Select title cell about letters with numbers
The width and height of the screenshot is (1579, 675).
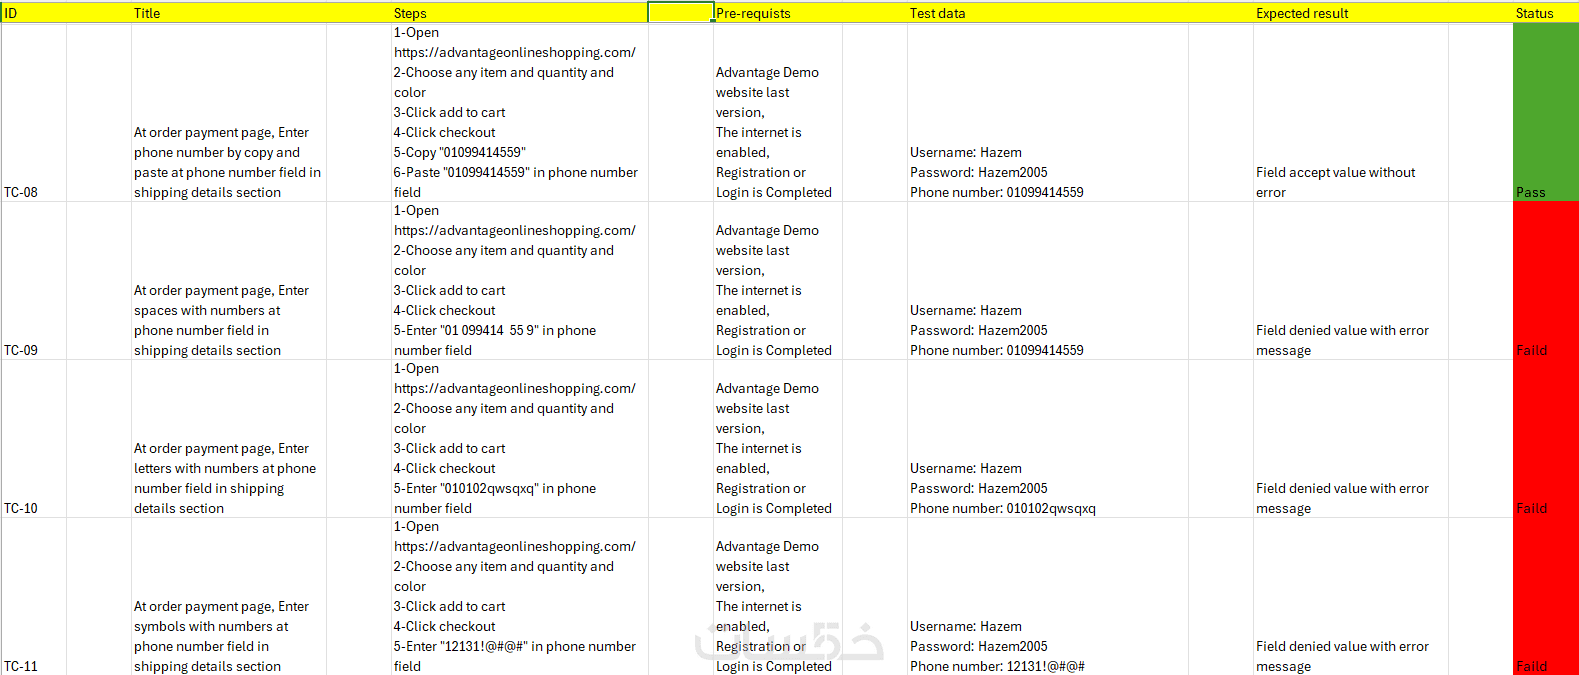(x=228, y=439)
